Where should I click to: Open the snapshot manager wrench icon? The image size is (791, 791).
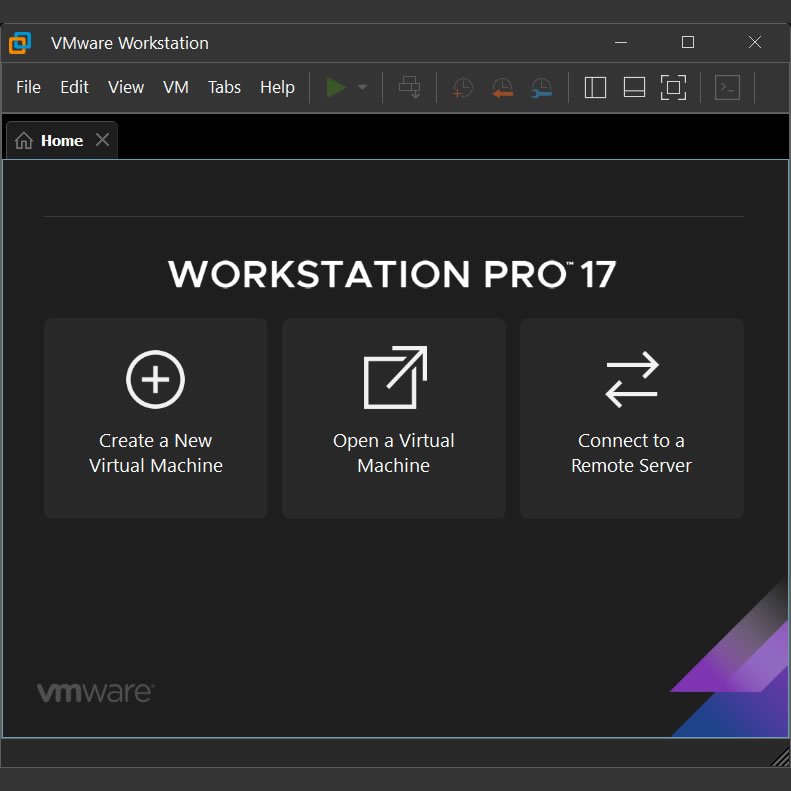(542, 87)
